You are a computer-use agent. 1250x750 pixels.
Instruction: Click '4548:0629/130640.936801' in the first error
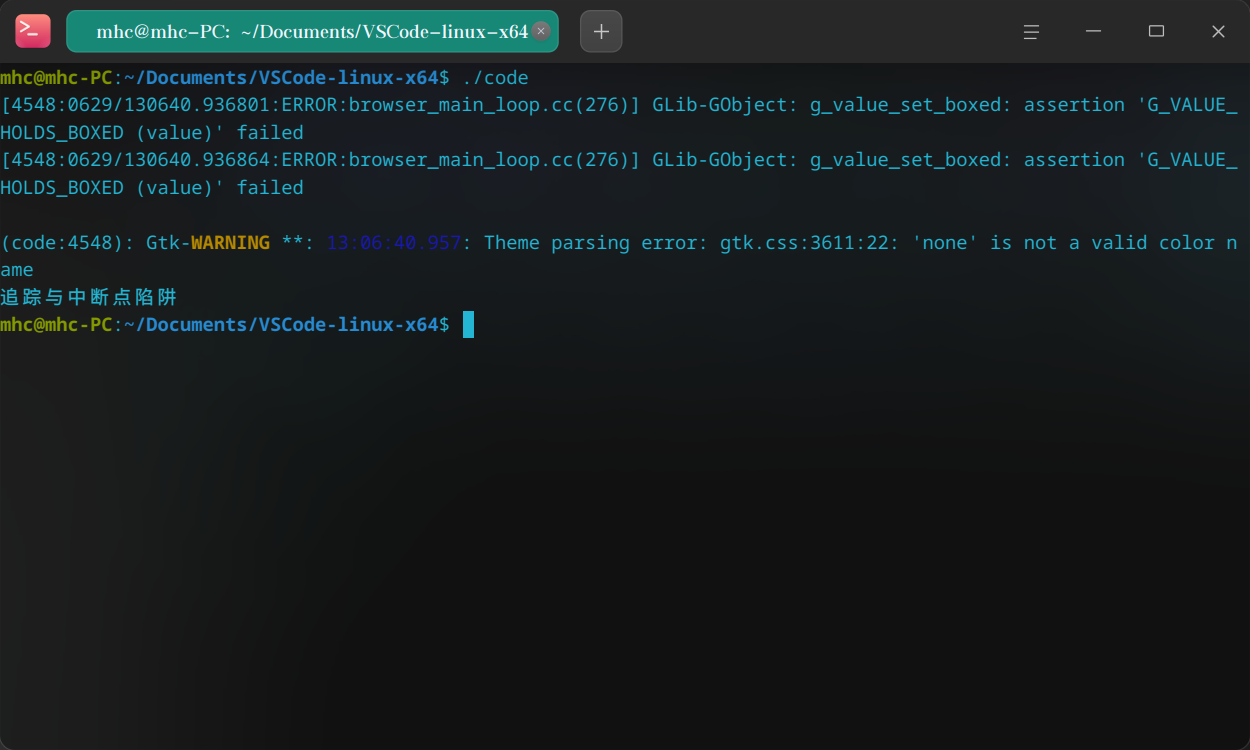coord(141,105)
